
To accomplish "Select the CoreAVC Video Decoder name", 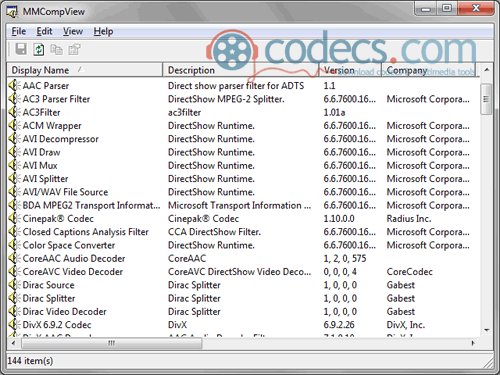I will coord(73,272).
